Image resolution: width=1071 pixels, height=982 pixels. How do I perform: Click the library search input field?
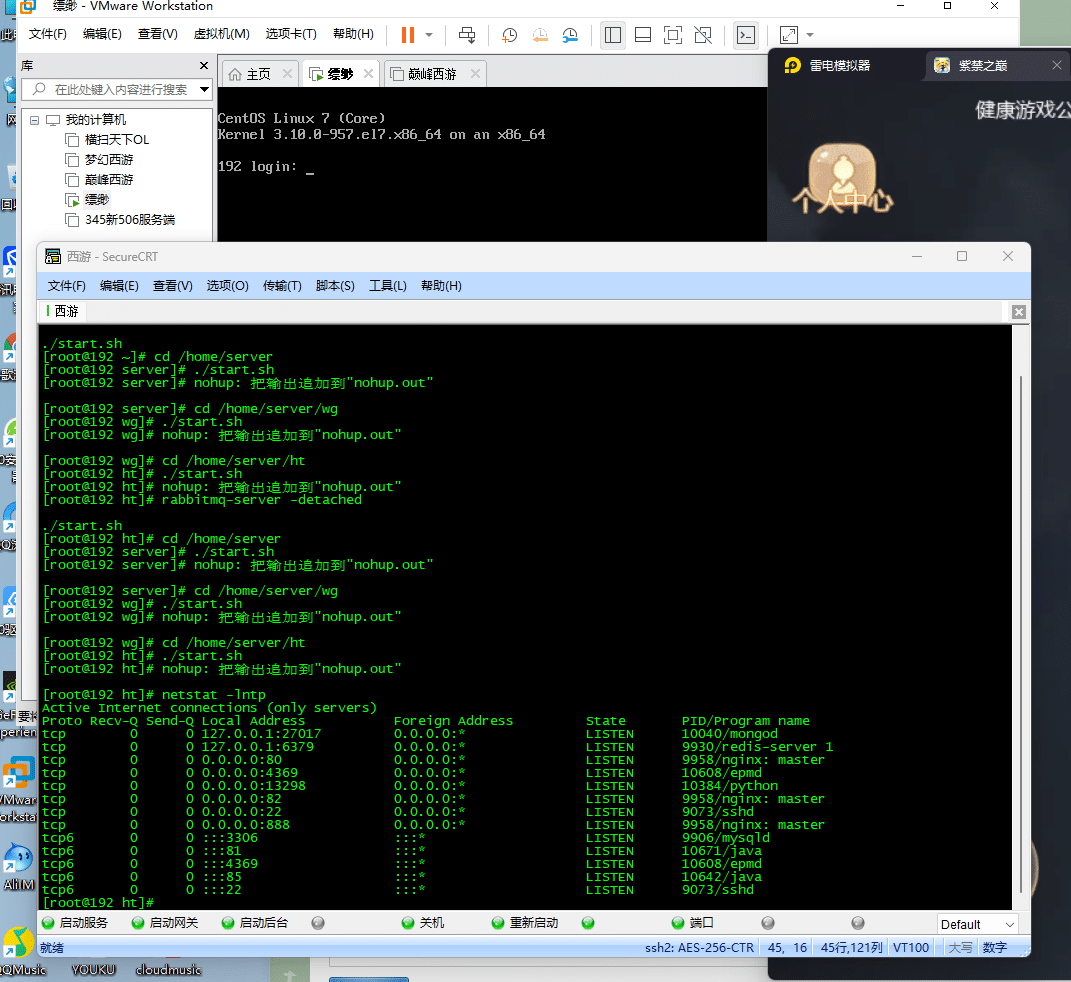click(x=120, y=90)
